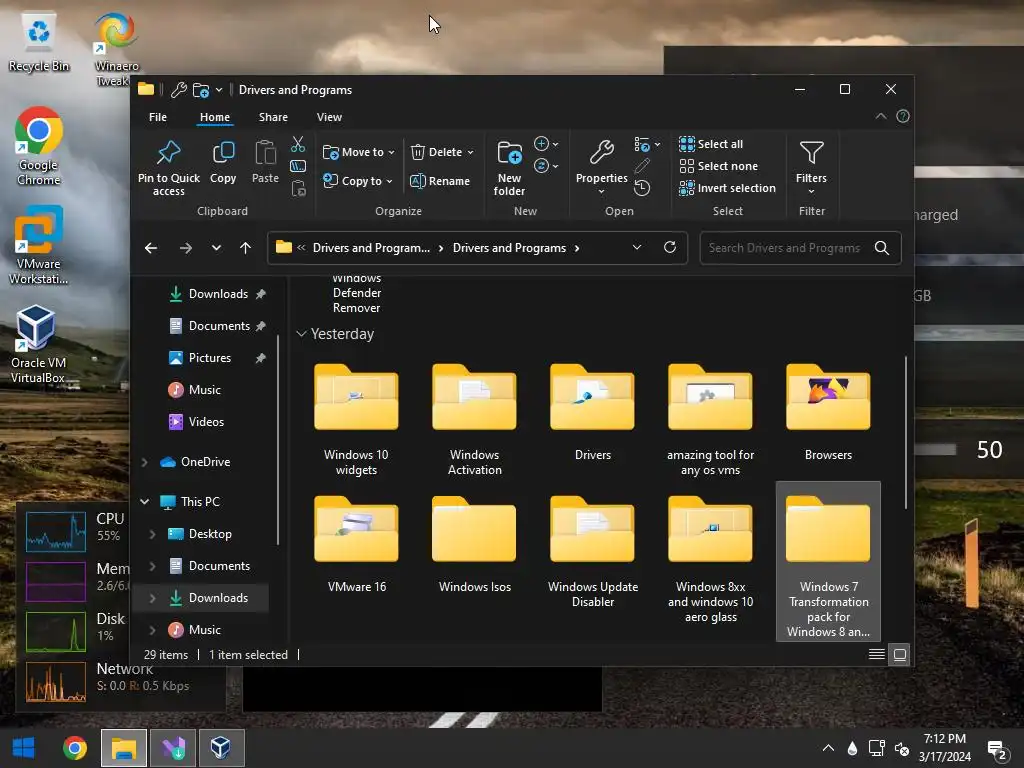1024x768 pixels.
Task: Click Invert selection
Action: click(727, 188)
